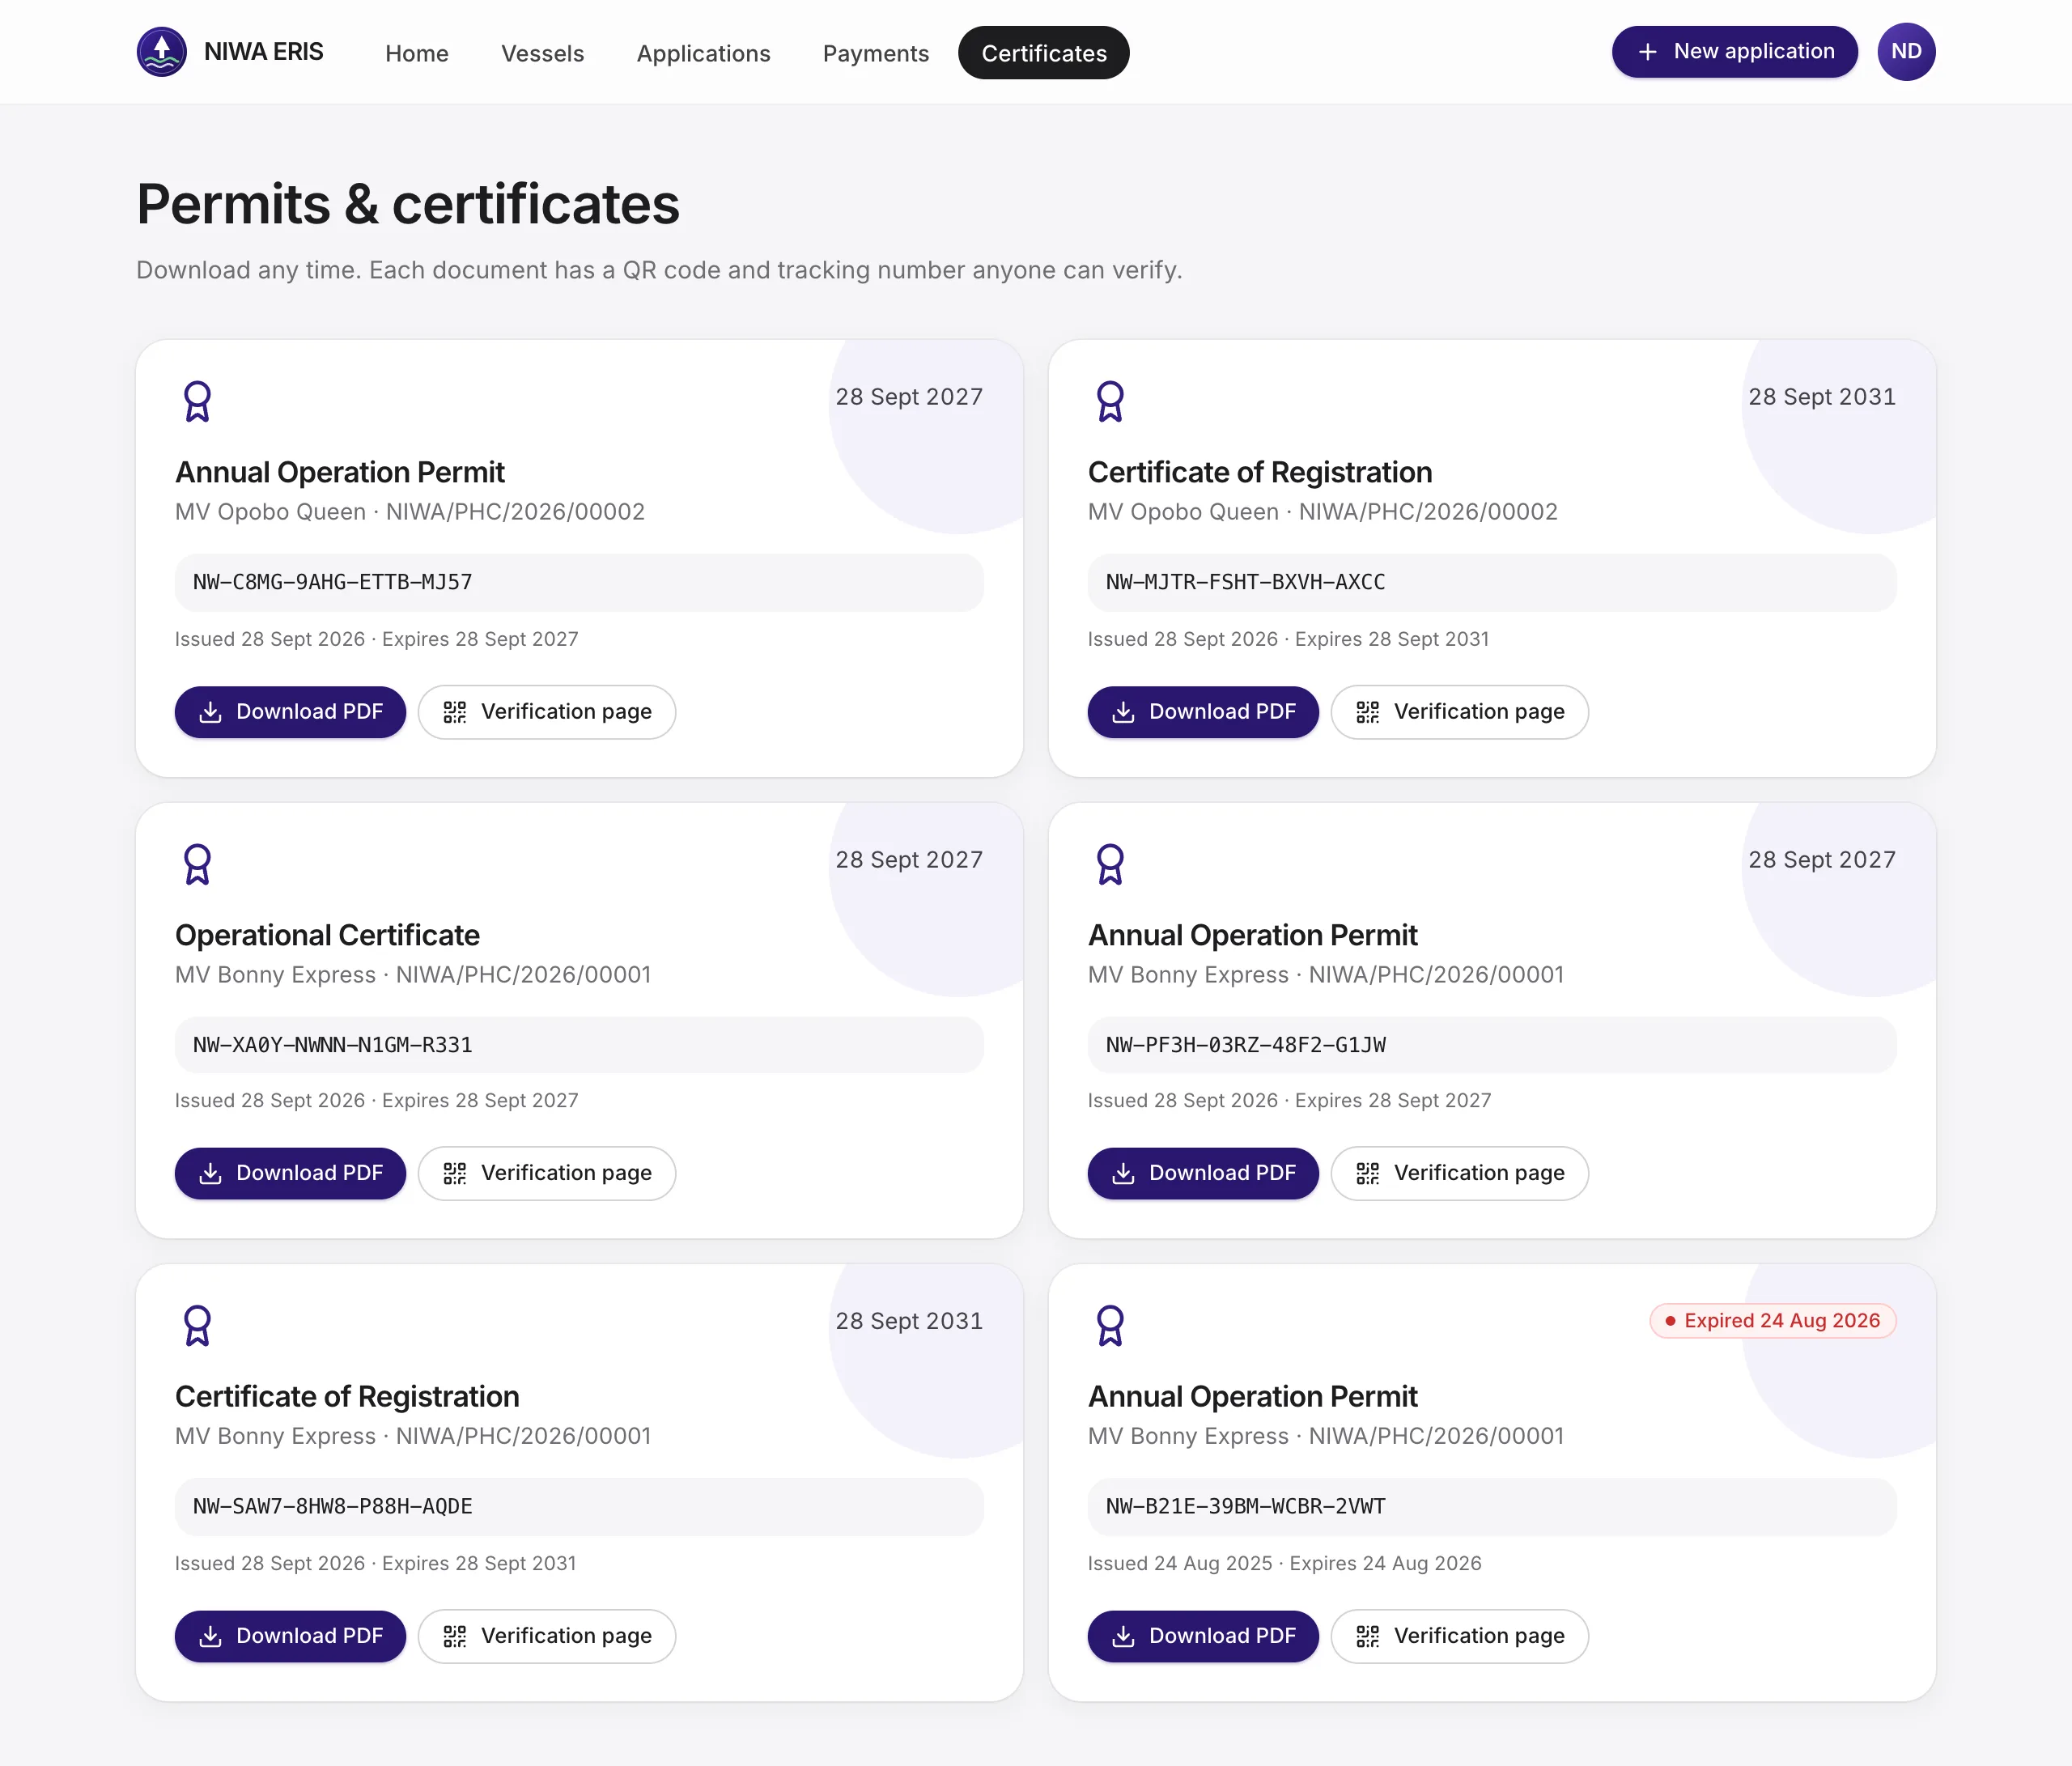Image resolution: width=2072 pixels, height=1766 pixels.
Task: Download PDF for NW-MJTR-FSHT-BXVH-AXCC certificate
Action: [1203, 712]
